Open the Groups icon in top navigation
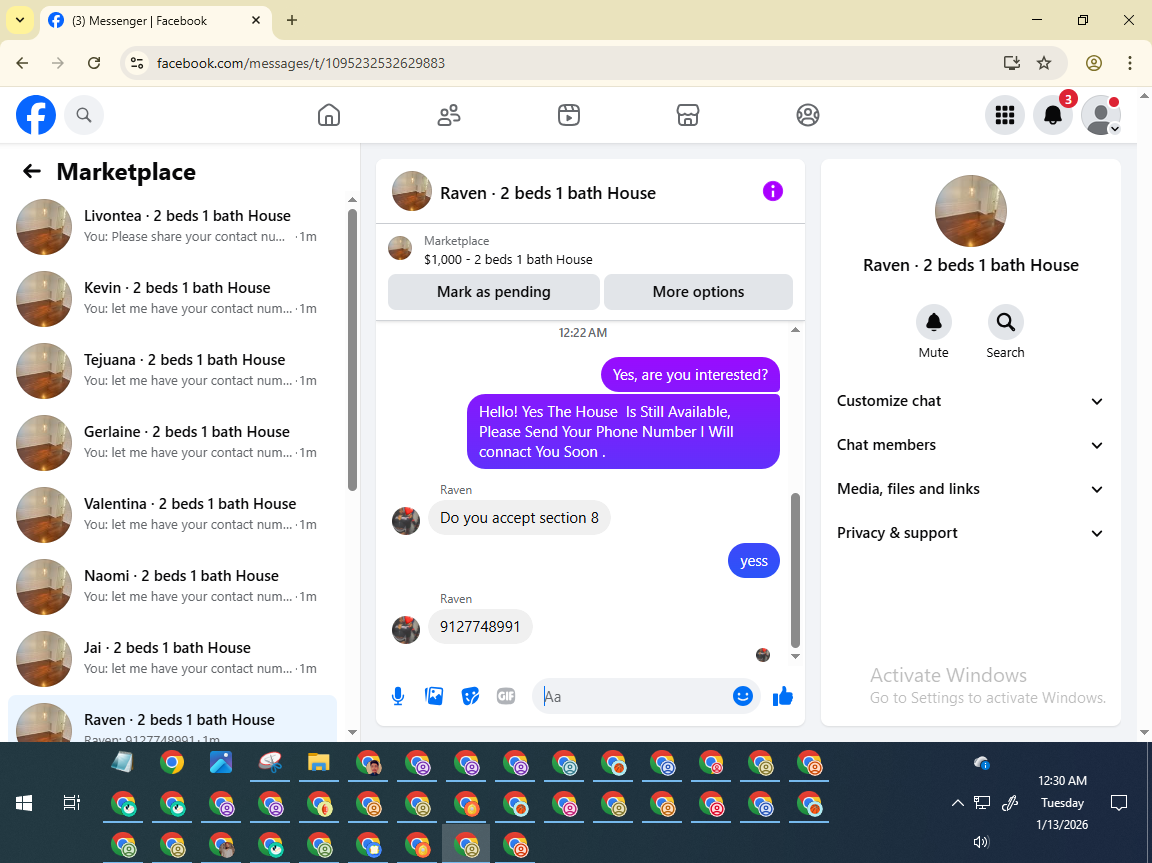Viewport: 1152px width, 863px height. pos(807,115)
